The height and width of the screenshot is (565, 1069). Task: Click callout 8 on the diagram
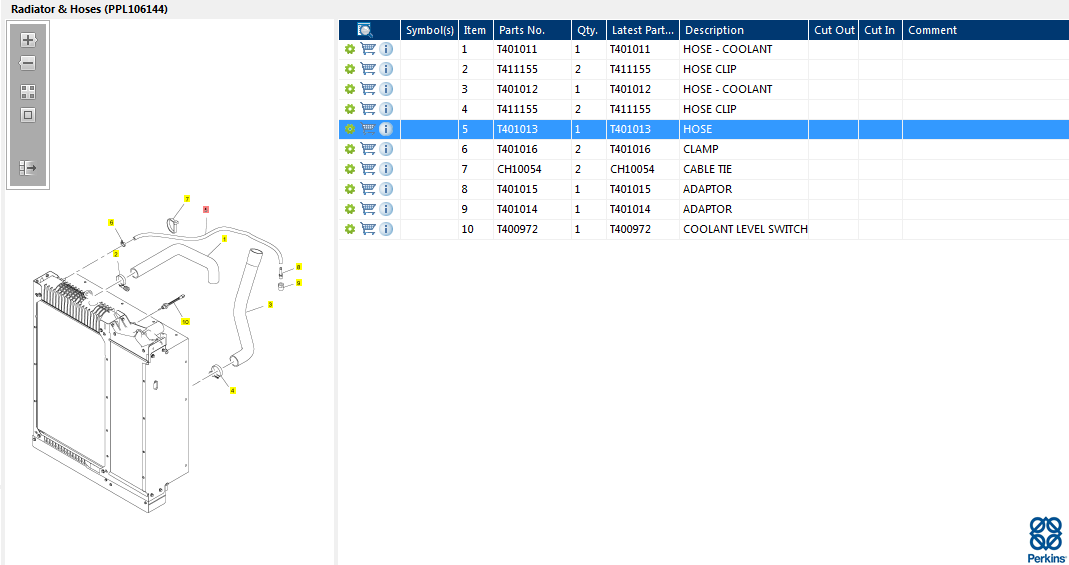pyautogui.click(x=298, y=267)
